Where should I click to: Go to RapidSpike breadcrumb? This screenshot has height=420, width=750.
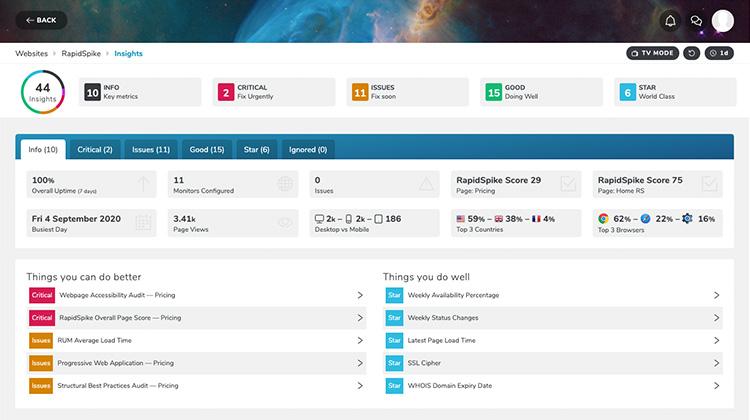pyautogui.click(x=81, y=54)
